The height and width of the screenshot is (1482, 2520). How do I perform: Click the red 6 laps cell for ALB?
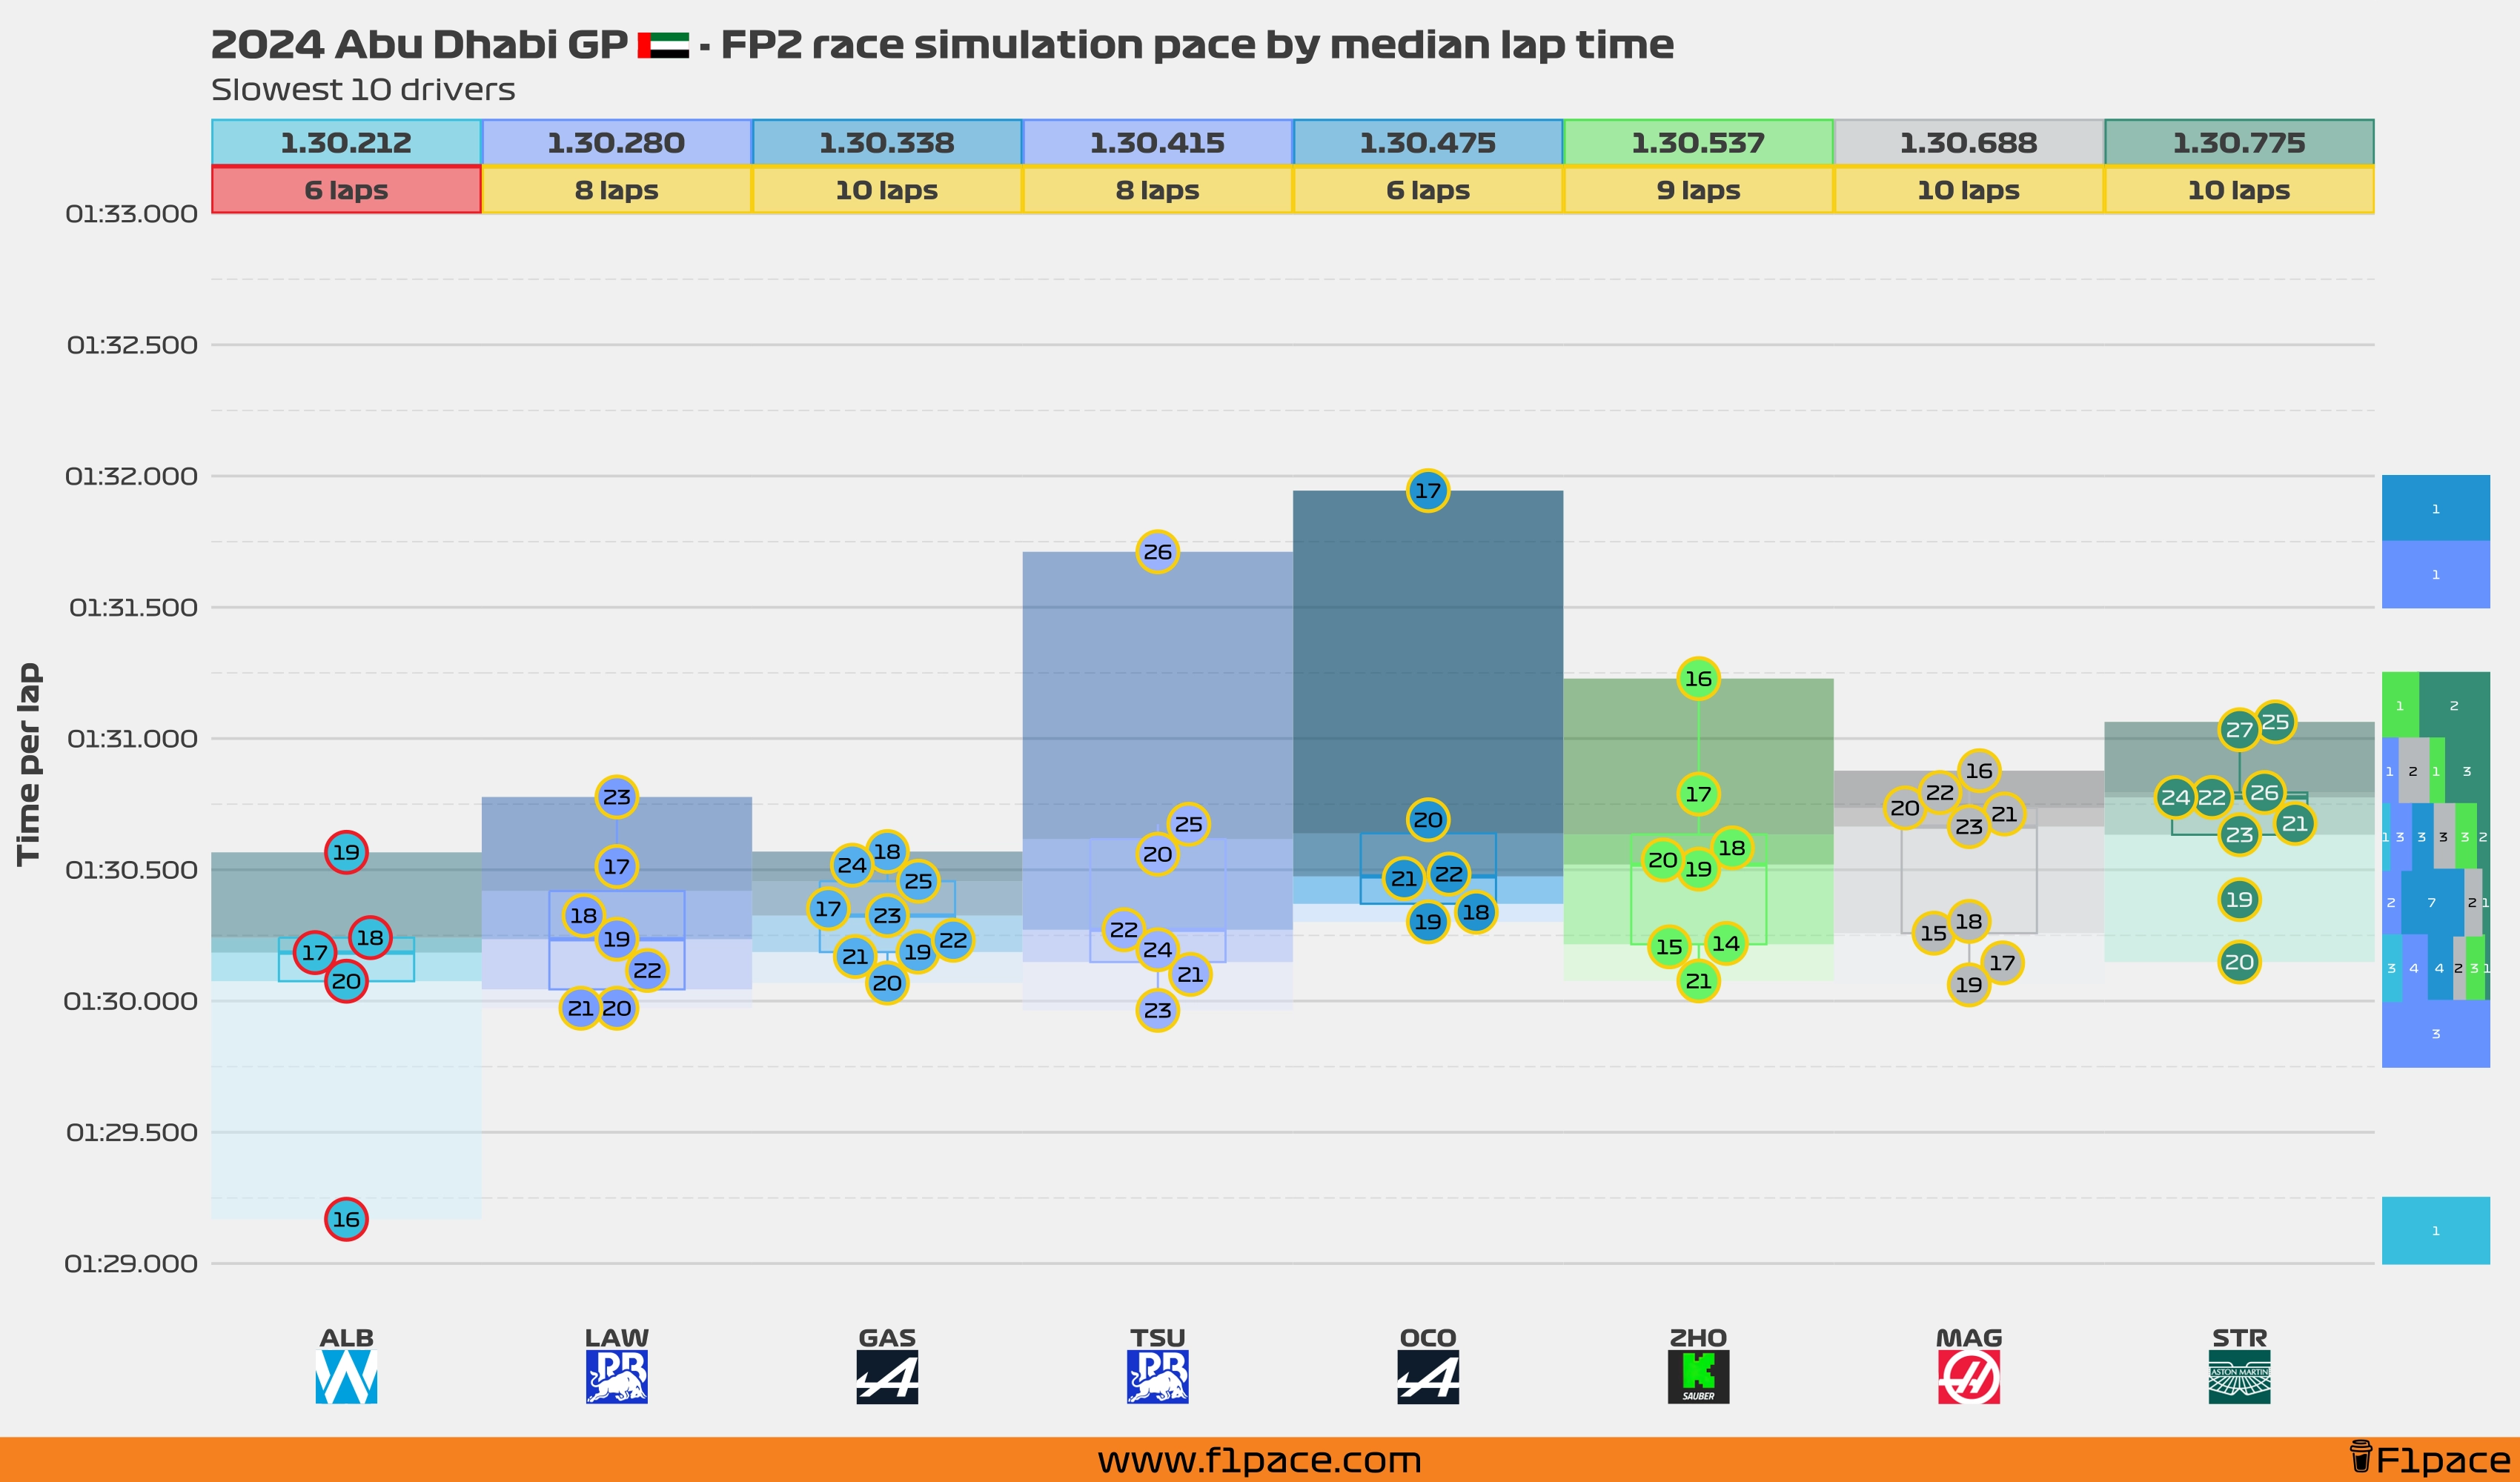[346, 190]
